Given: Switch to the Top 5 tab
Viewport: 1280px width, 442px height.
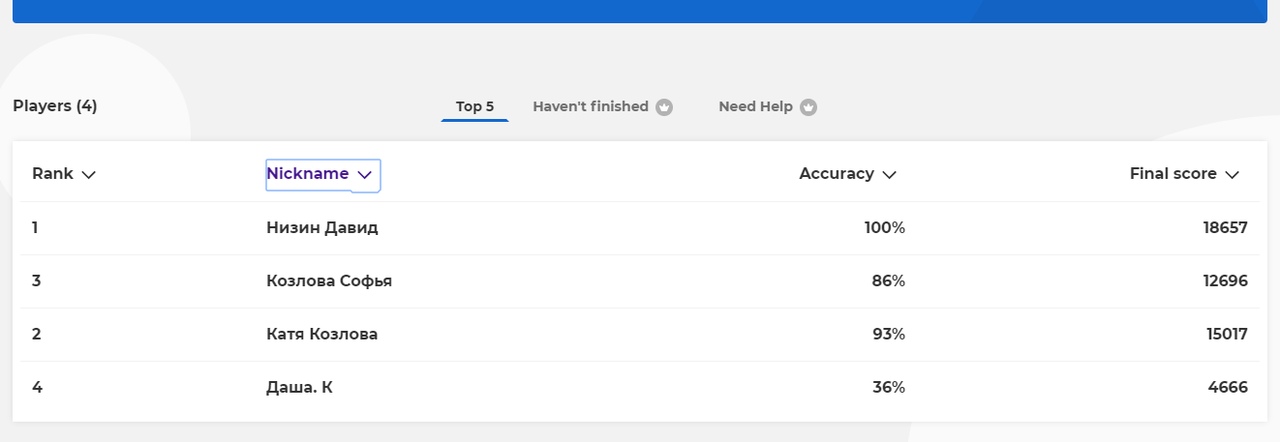Looking at the screenshot, I should point(474,107).
